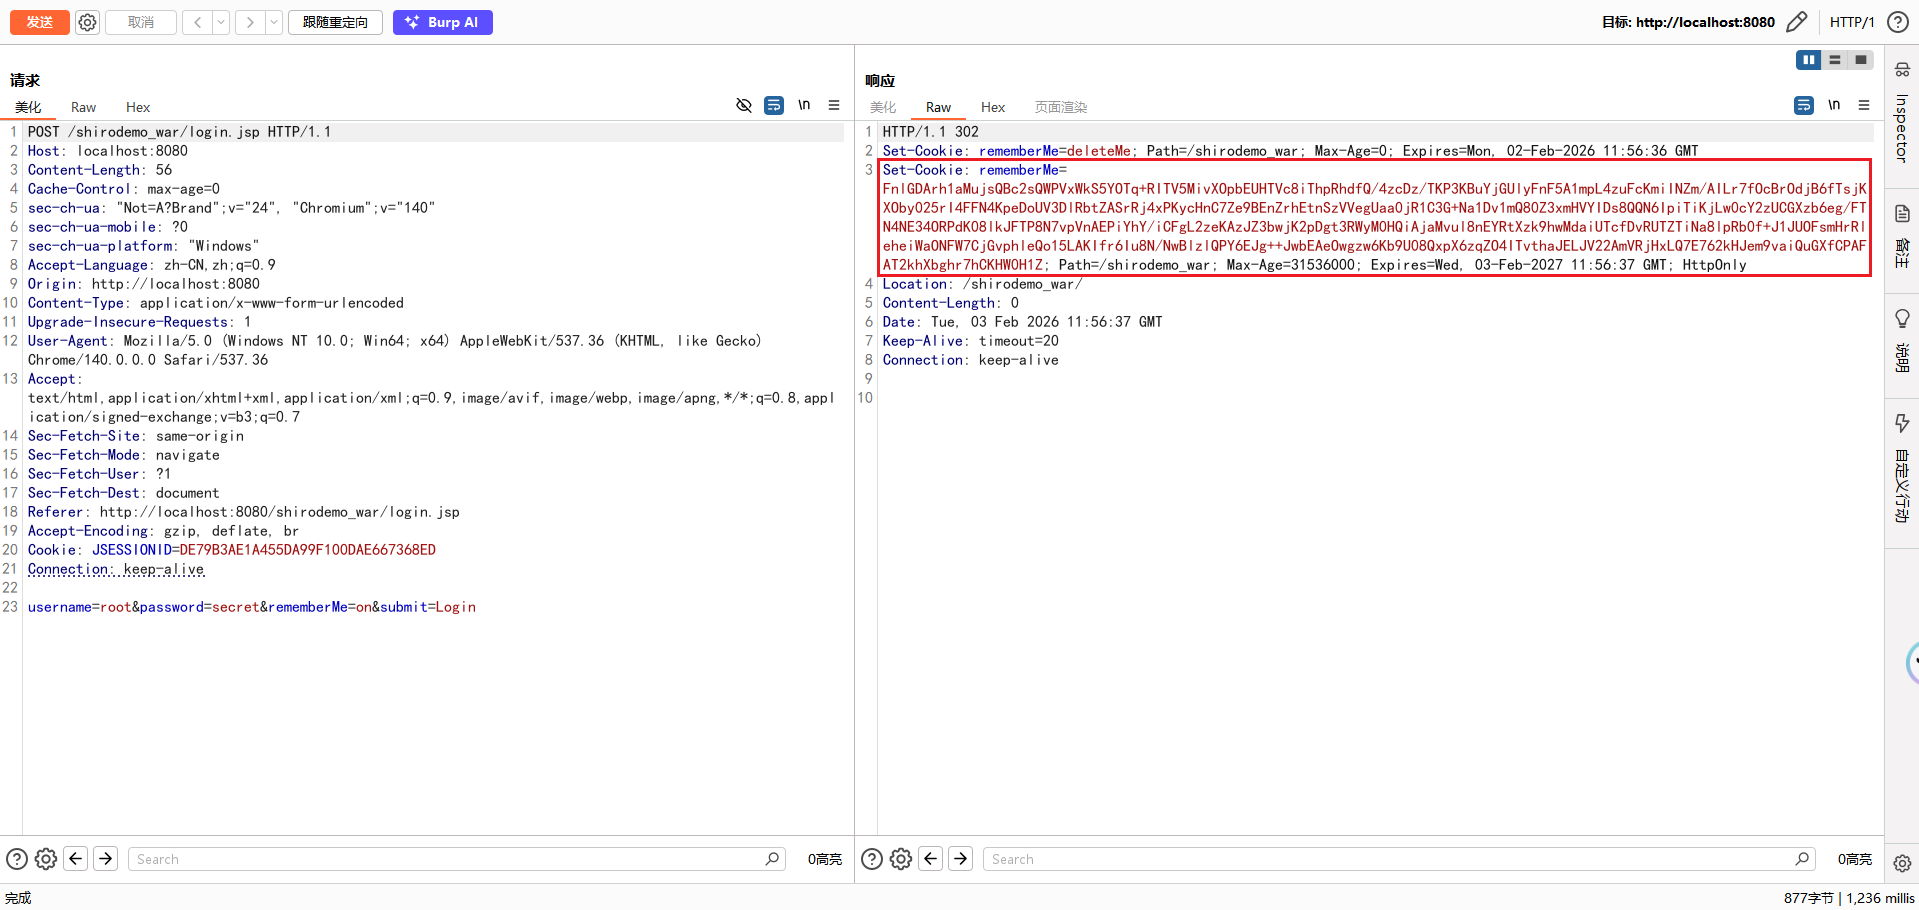Open the gear settings at sidebar bottom
The width and height of the screenshot is (1919, 910).
click(1902, 863)
